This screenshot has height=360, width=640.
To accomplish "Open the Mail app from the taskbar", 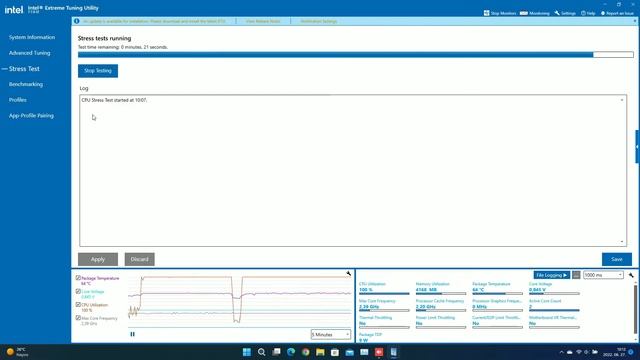I will [350, 352].
